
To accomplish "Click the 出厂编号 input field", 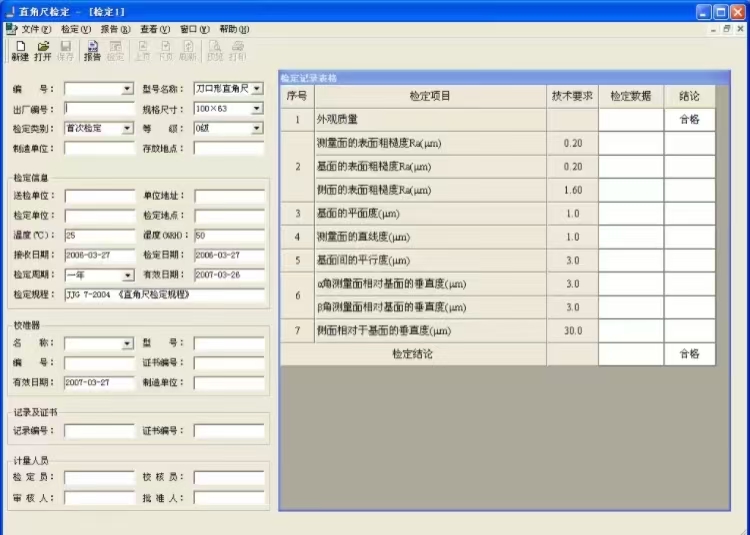I will pyautogui.click(x=99, y=109).
